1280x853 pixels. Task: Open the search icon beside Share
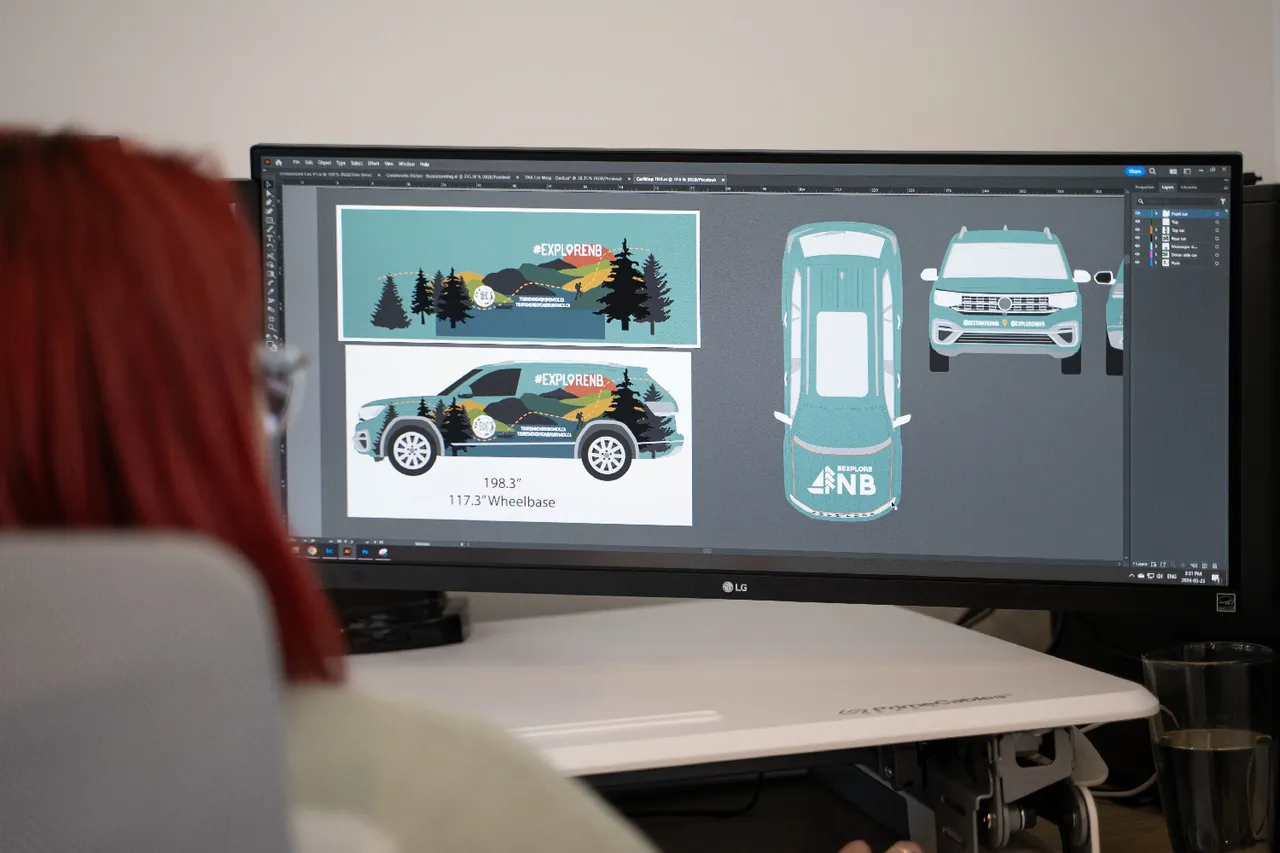point(1152,172)
